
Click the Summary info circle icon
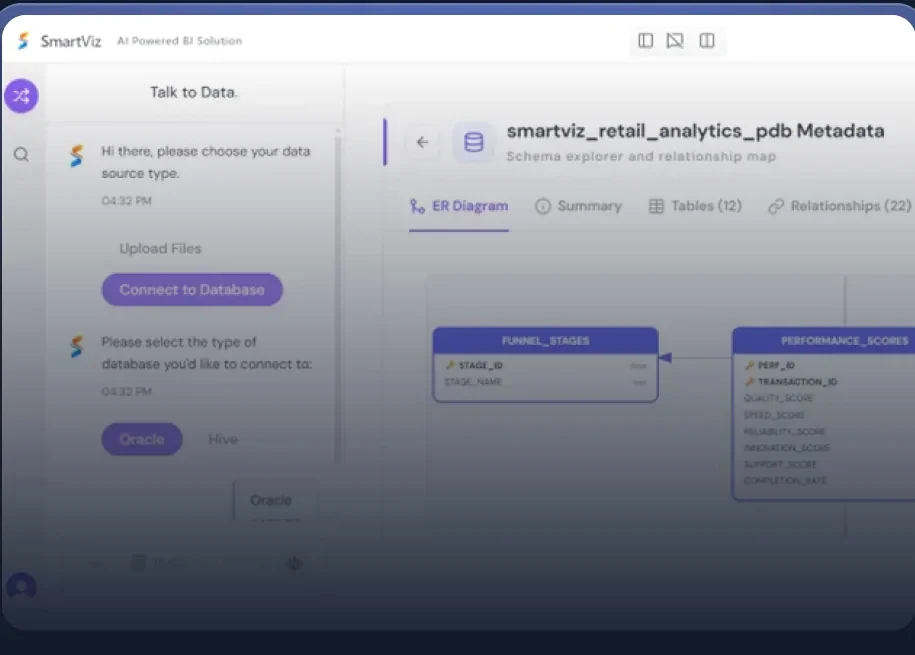coord(543,206)
